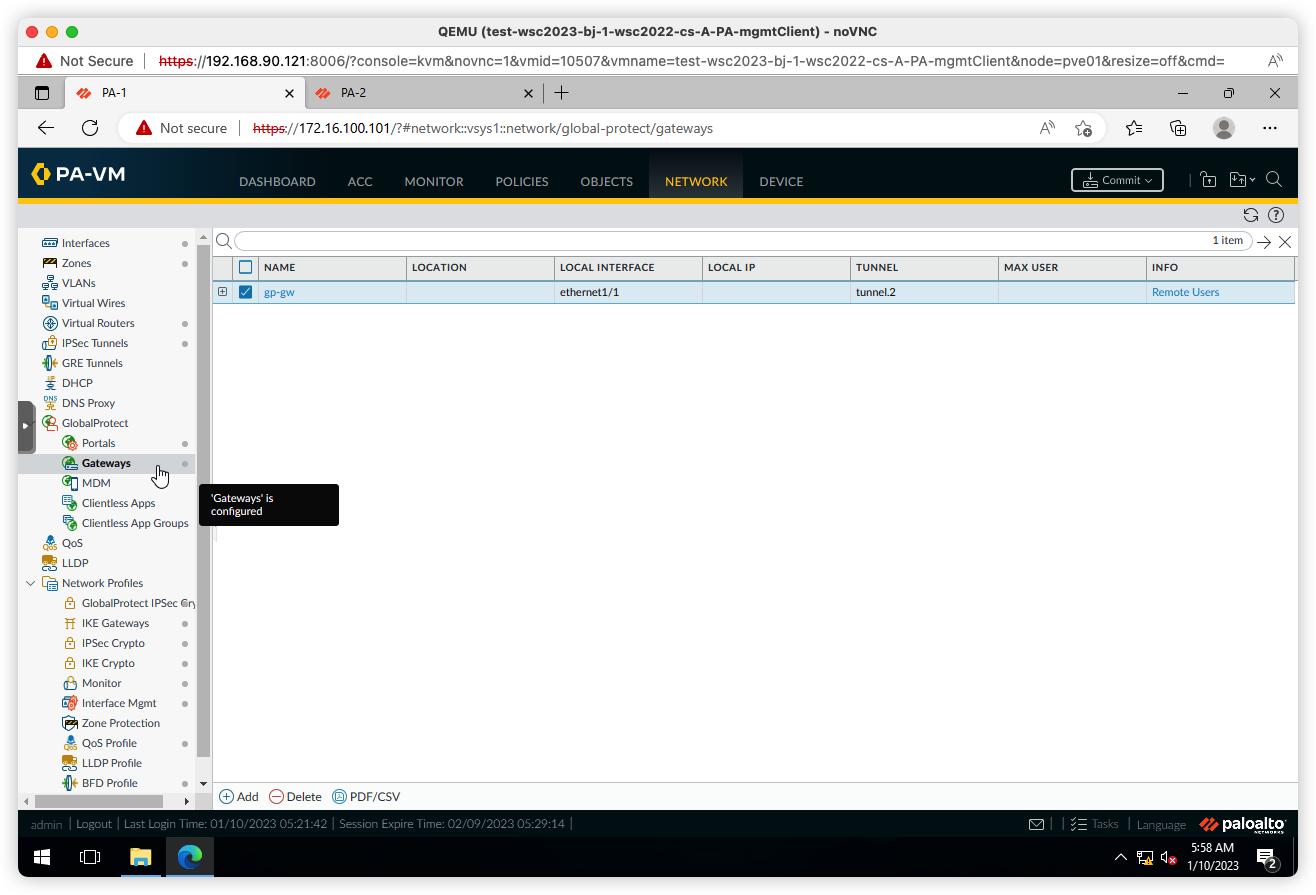Image resolution: width=1316 pixels, height=895 pixels.
Task: Open GlobalProtect IPSec Crypto profile
Action: [137, 603]
